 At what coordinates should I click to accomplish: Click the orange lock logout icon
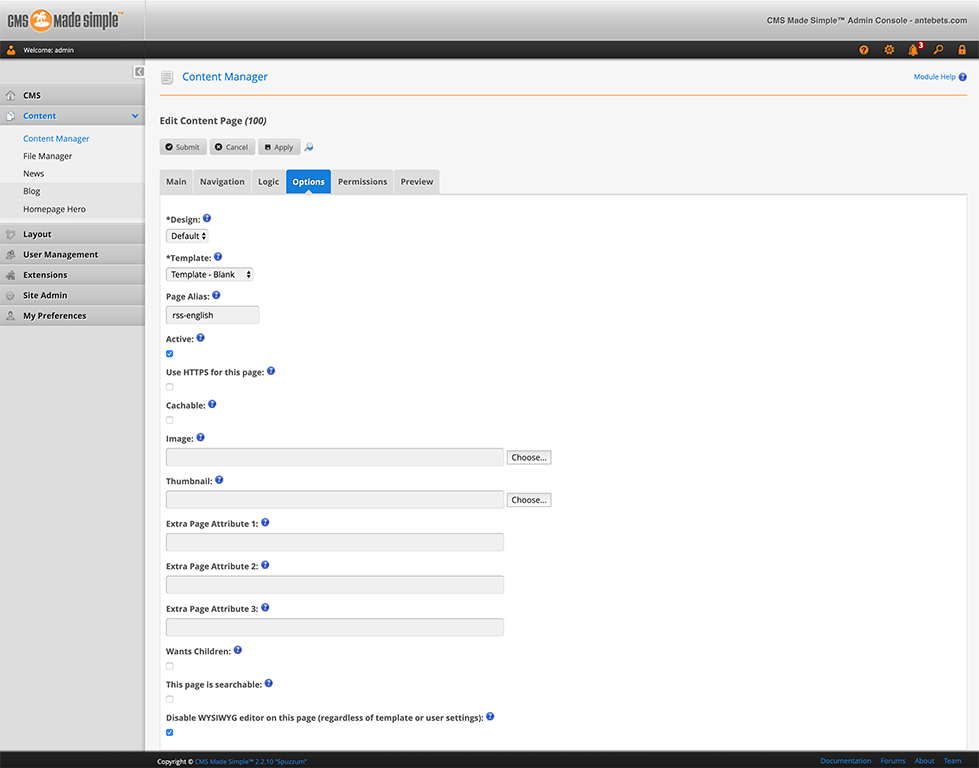(962, 50)
